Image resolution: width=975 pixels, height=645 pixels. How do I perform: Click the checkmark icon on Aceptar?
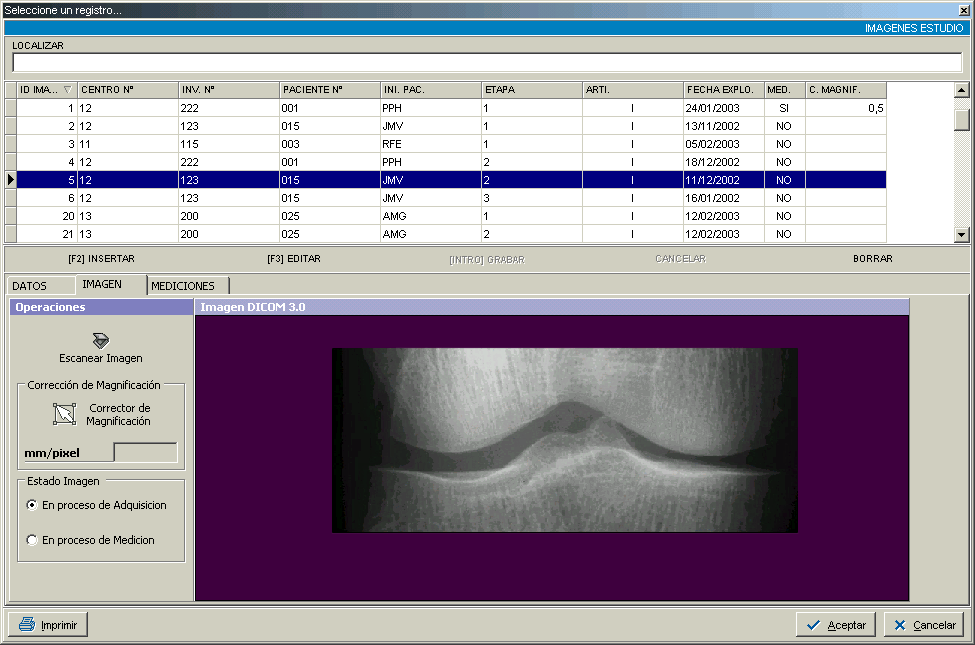tap(813, 624)
